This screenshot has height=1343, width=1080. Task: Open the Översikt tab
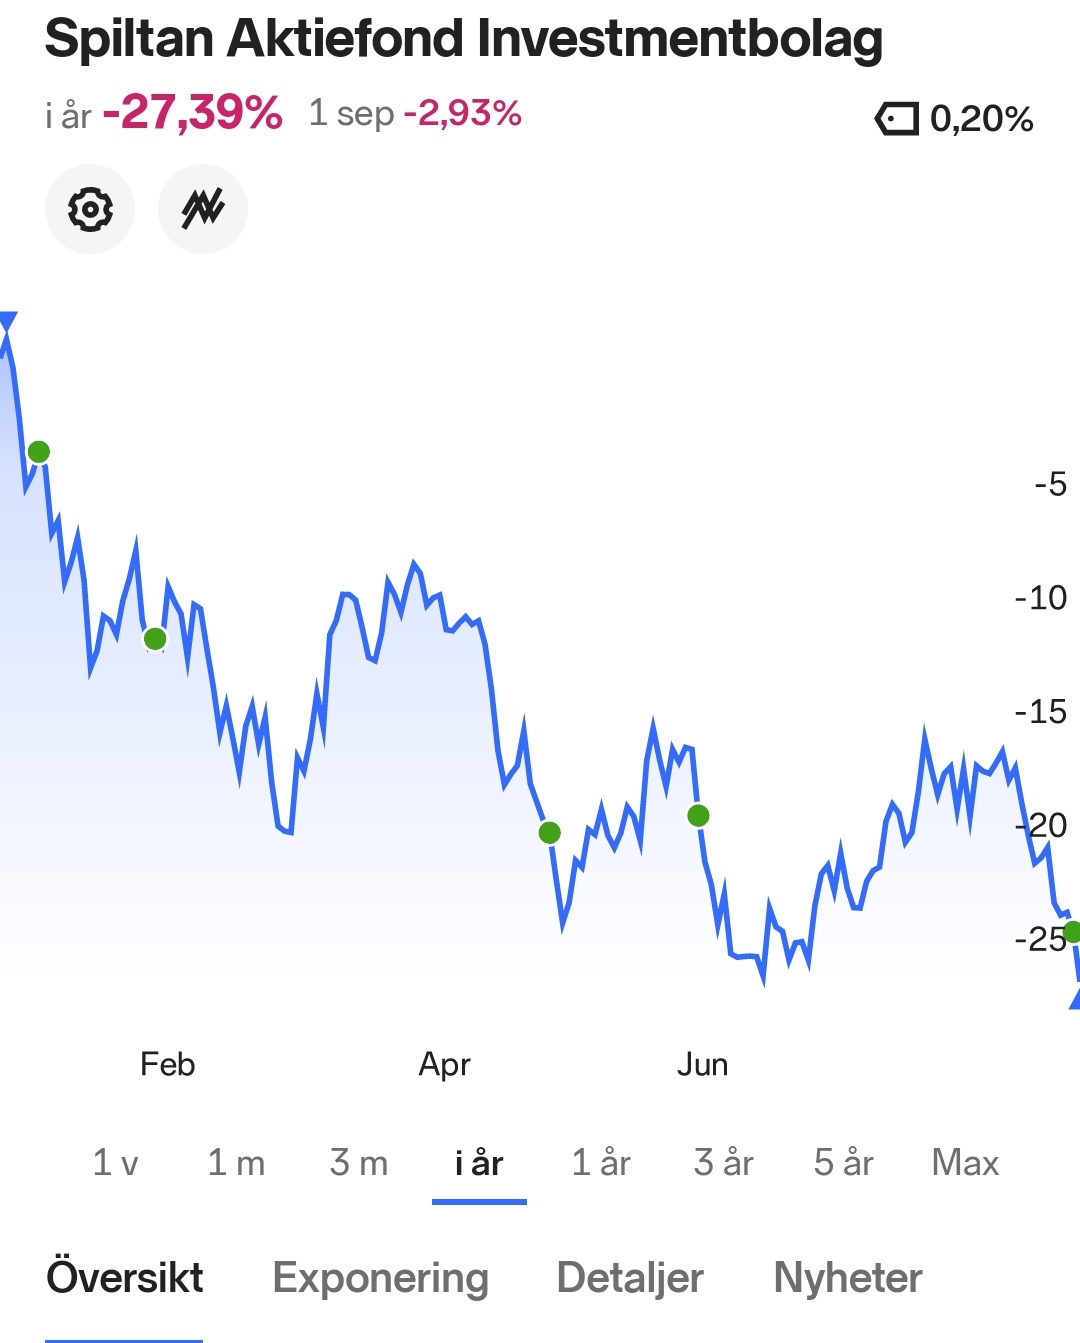coord(125,1278)
